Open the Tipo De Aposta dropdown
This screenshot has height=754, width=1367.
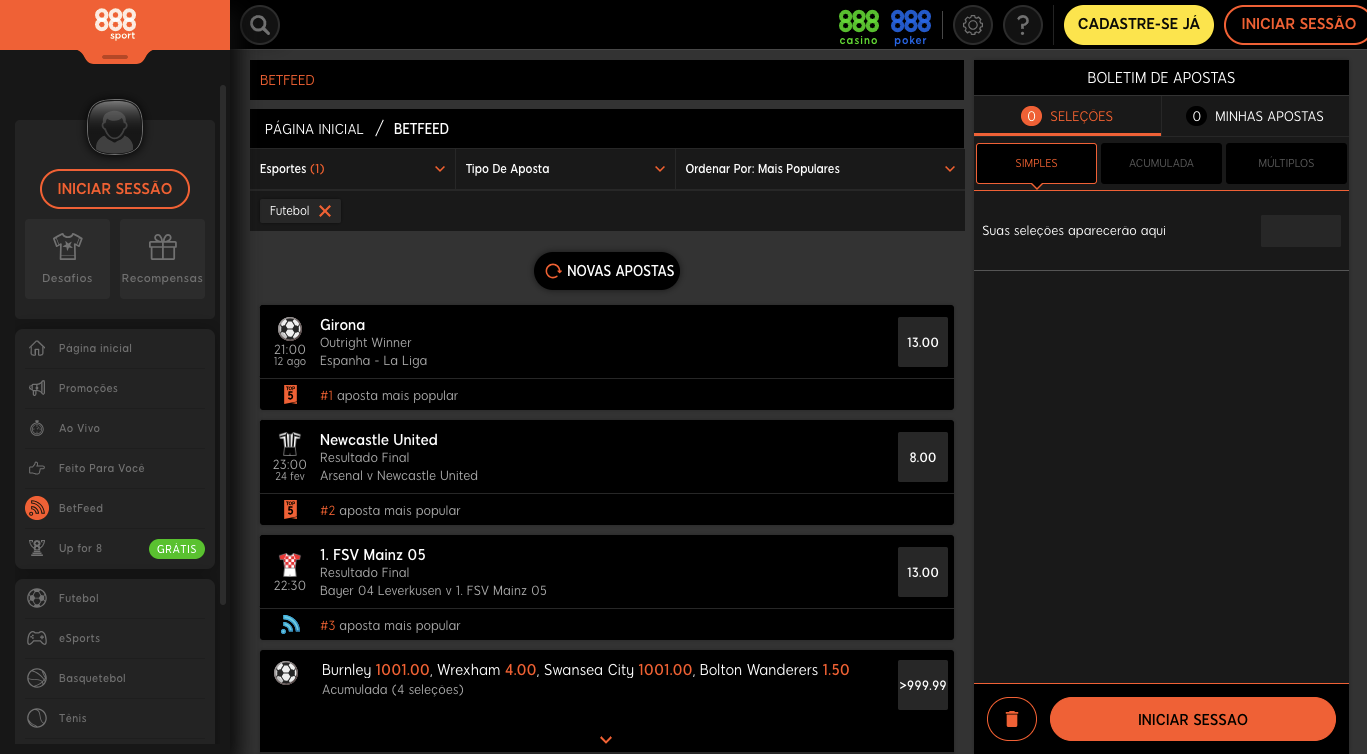tap(565, 169)
